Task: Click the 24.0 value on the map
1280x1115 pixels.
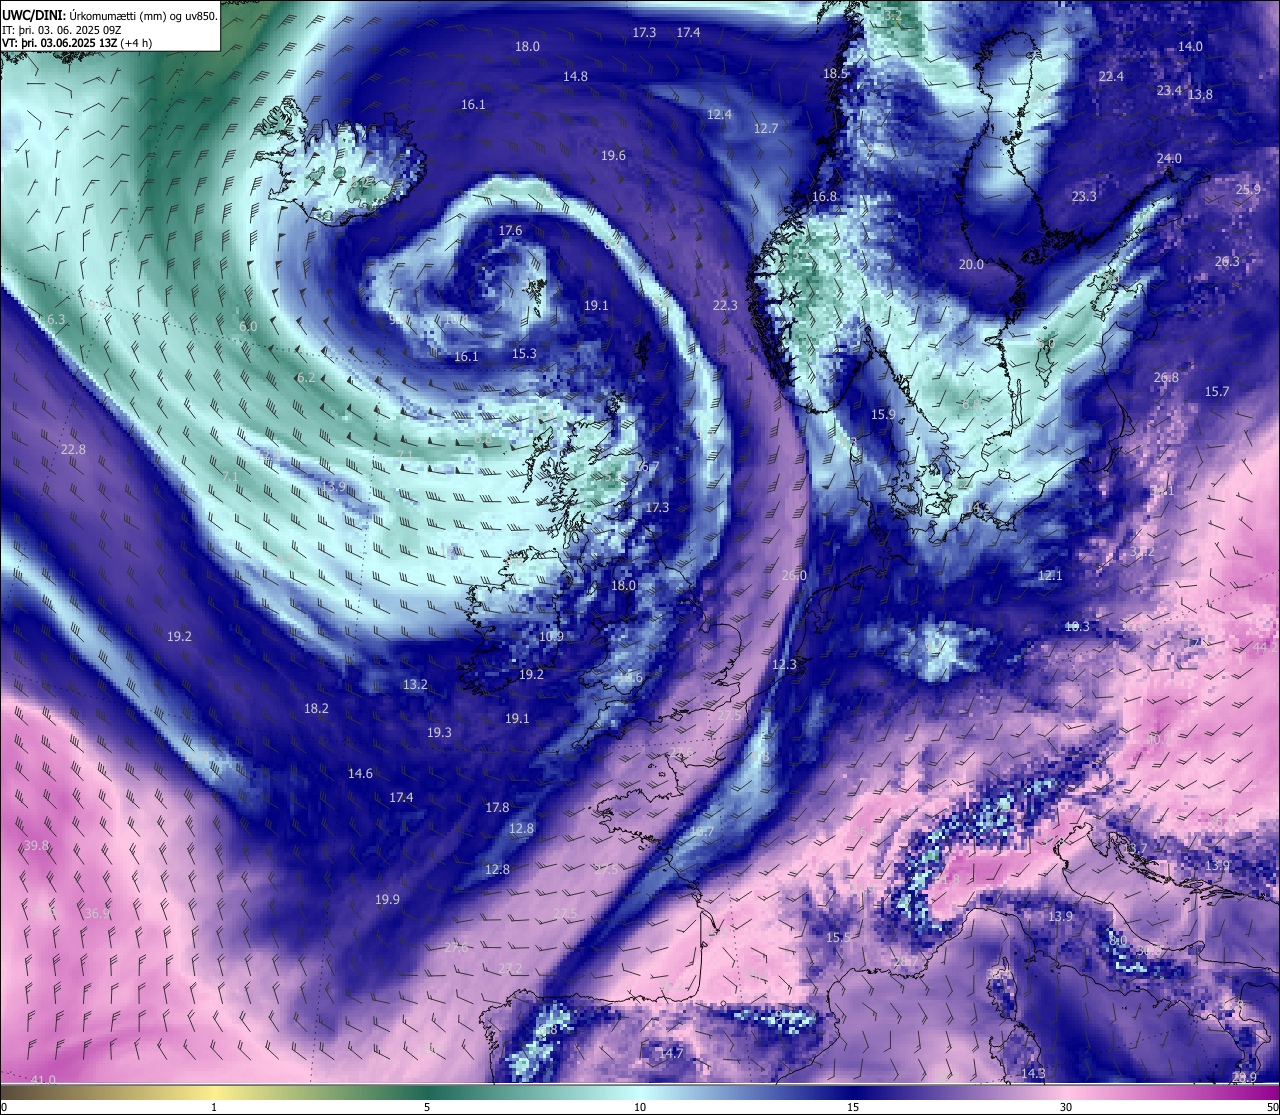Action: coord(1169,158)
